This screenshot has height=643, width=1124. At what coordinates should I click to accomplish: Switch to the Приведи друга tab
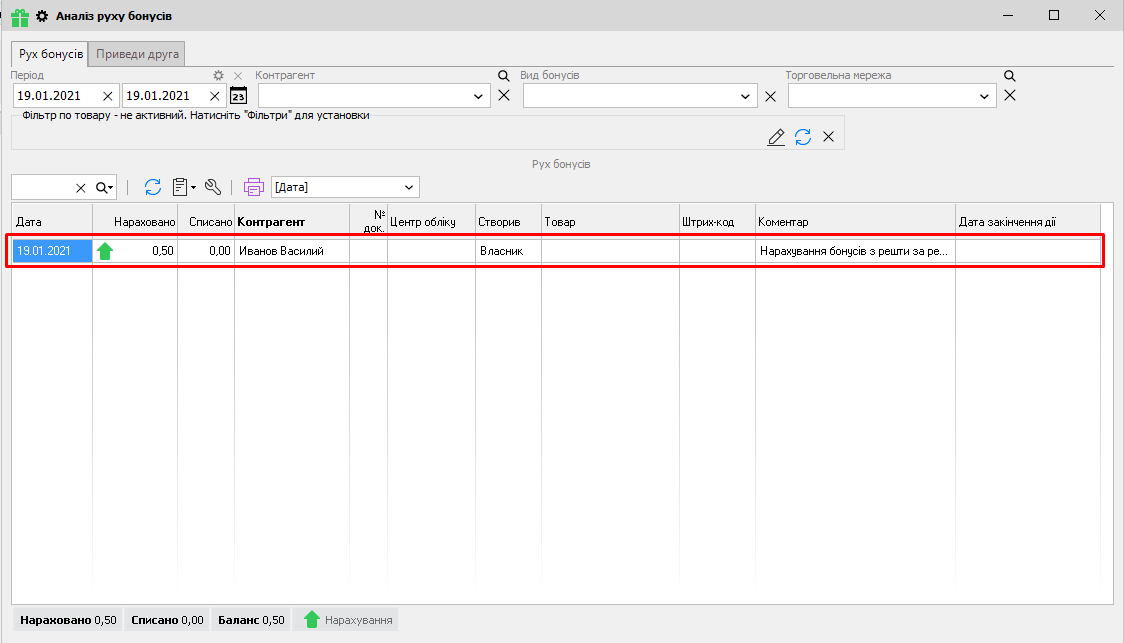137,54
